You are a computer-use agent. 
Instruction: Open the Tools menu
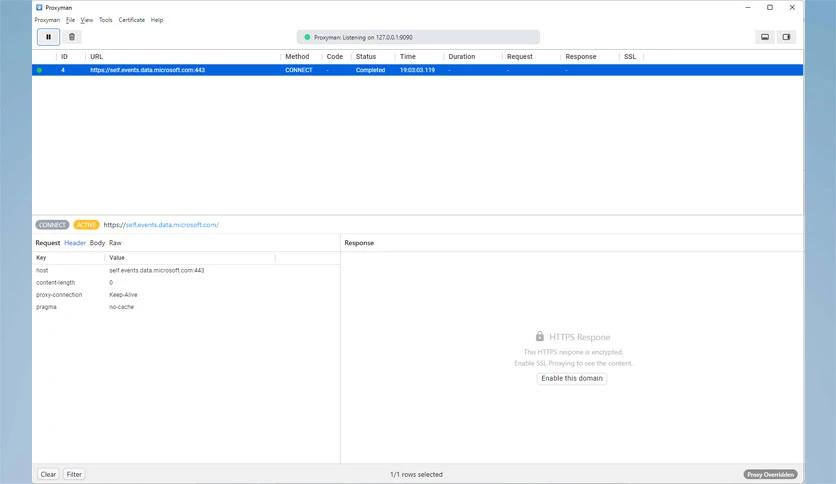[106, 20]
